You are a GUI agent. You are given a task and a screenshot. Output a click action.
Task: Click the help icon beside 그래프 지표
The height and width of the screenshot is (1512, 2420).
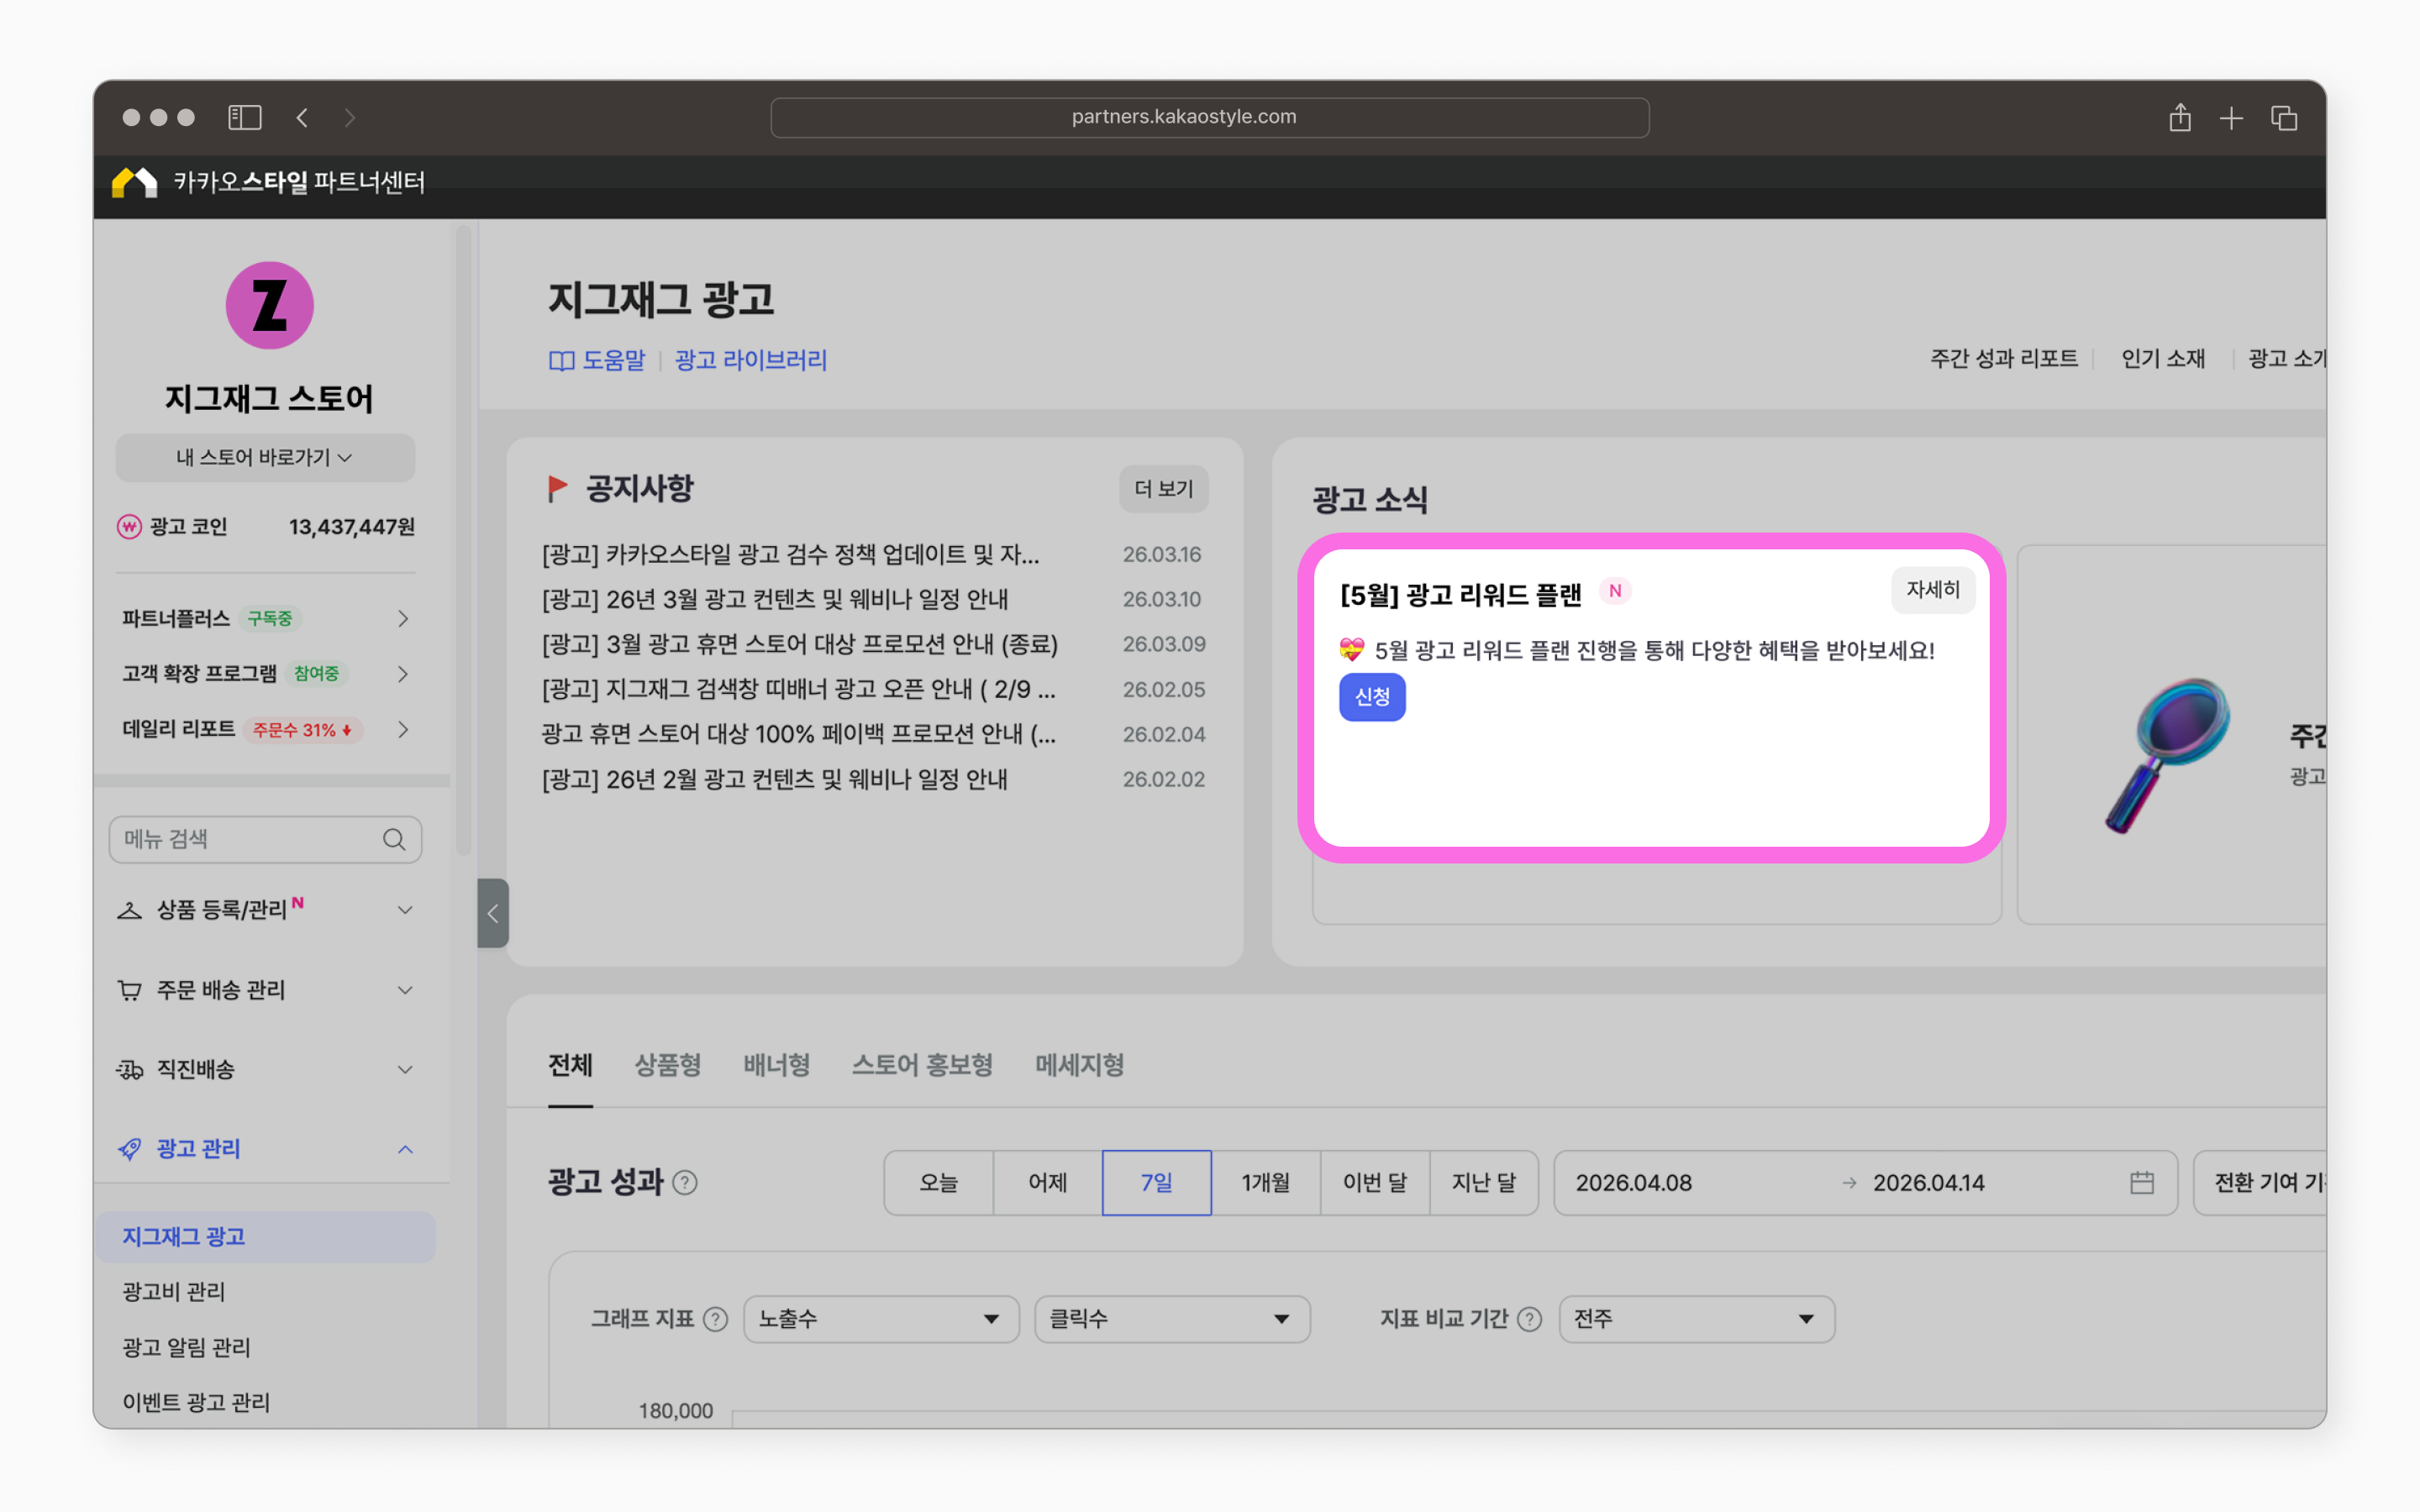coord(715,1319)
